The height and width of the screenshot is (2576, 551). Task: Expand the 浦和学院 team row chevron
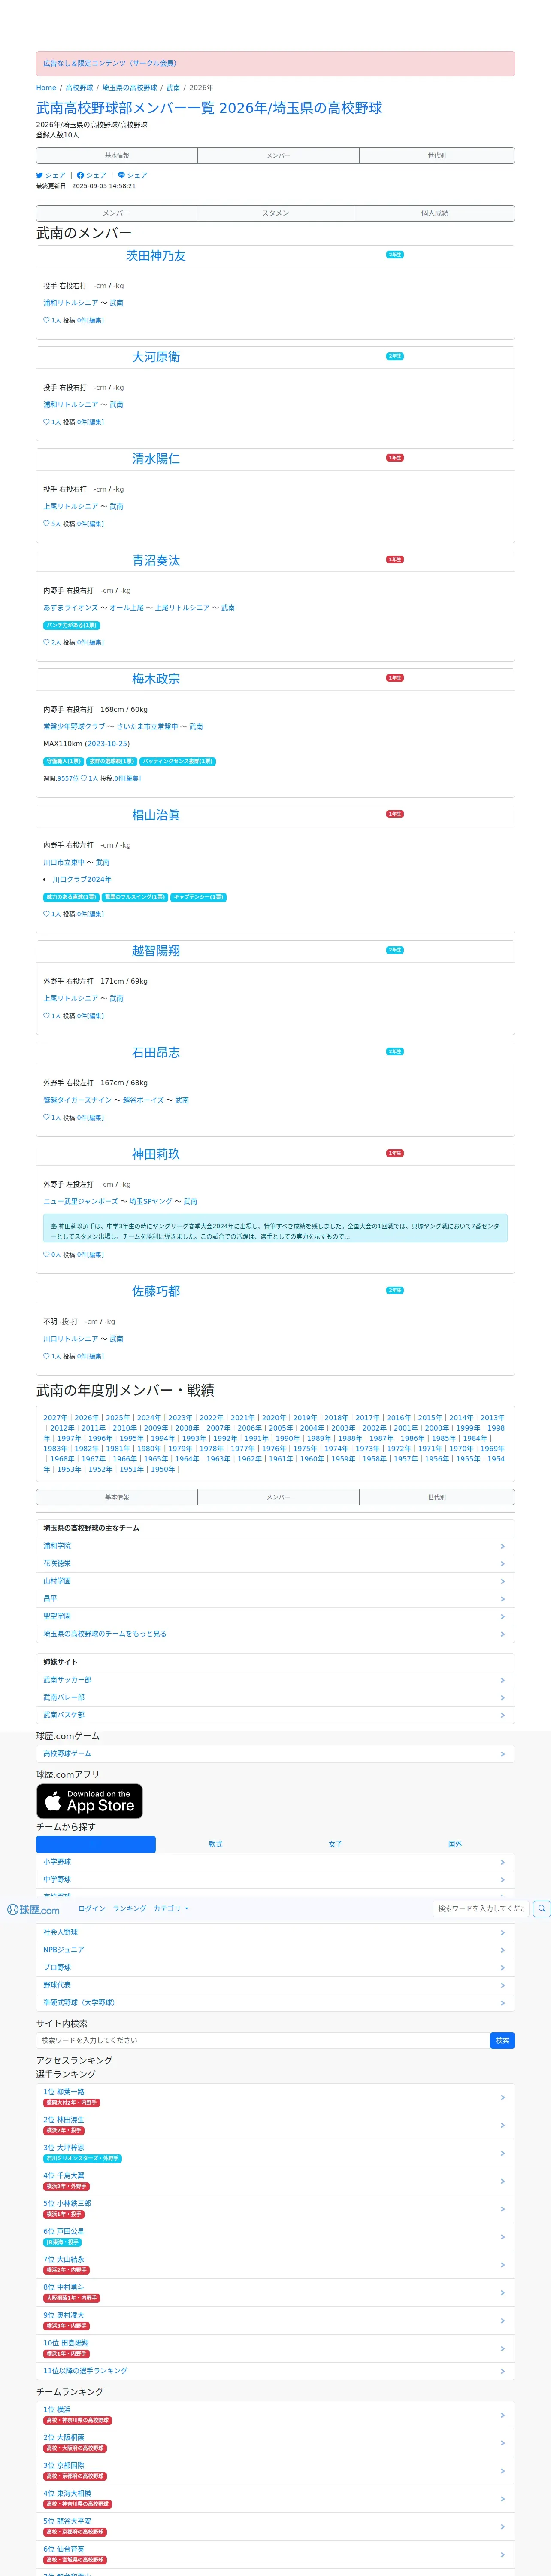[x=502, y=1546]
